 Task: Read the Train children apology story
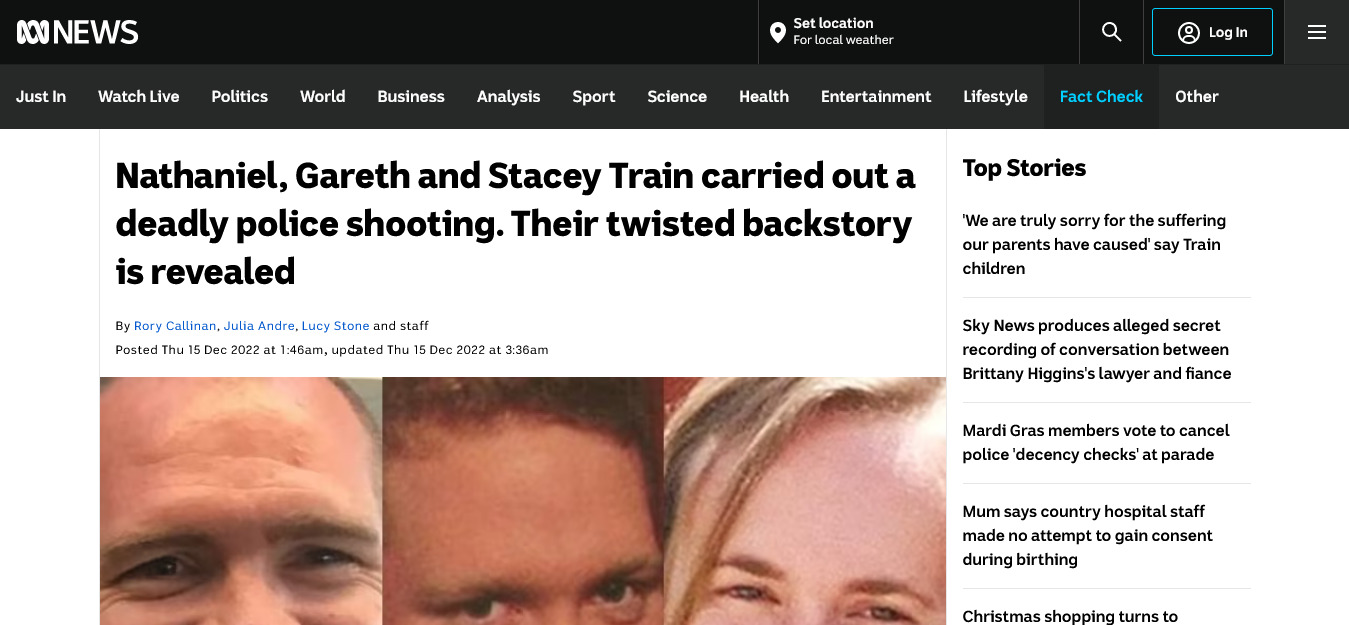(x=1094, y=244)
